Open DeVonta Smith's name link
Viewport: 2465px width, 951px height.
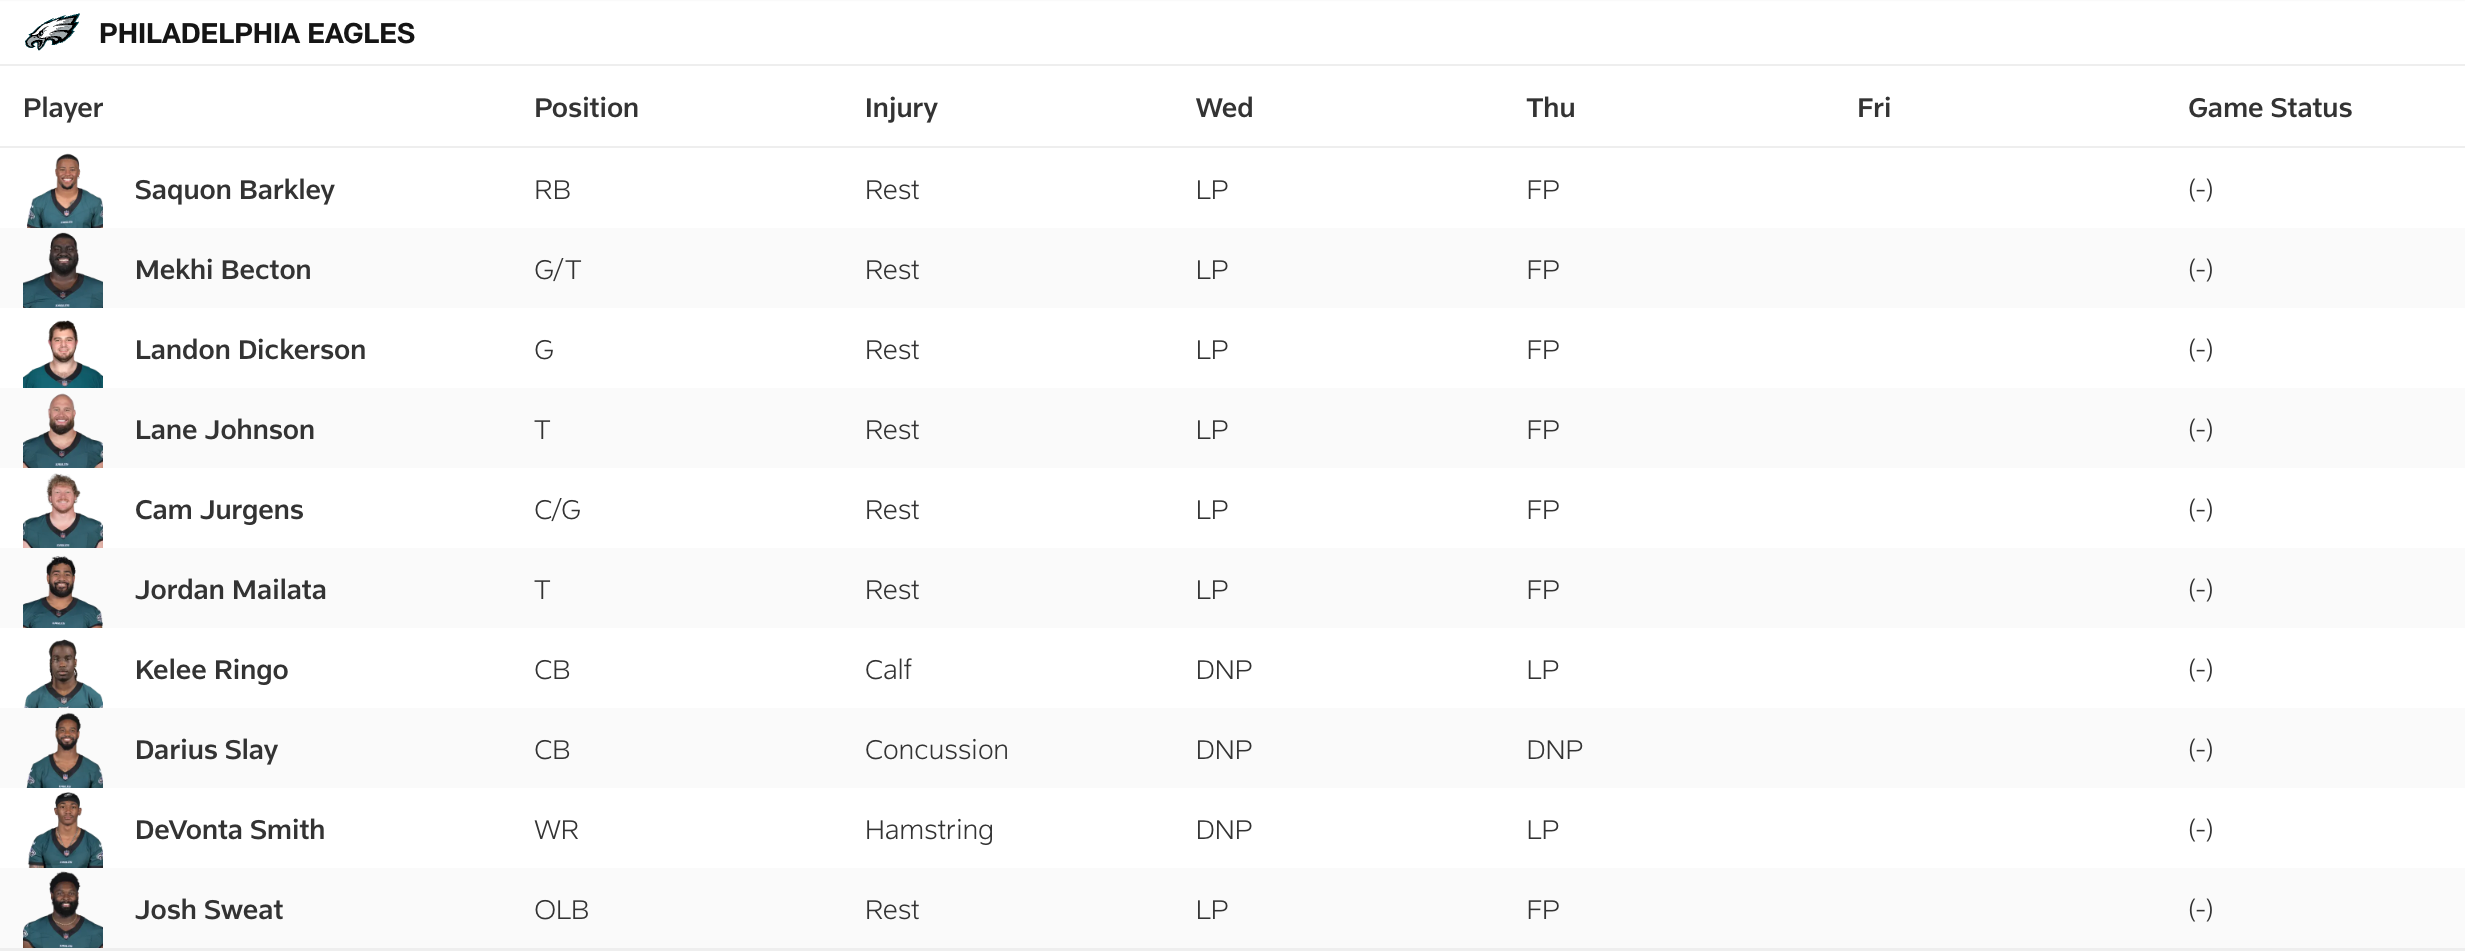click(230, 830)
